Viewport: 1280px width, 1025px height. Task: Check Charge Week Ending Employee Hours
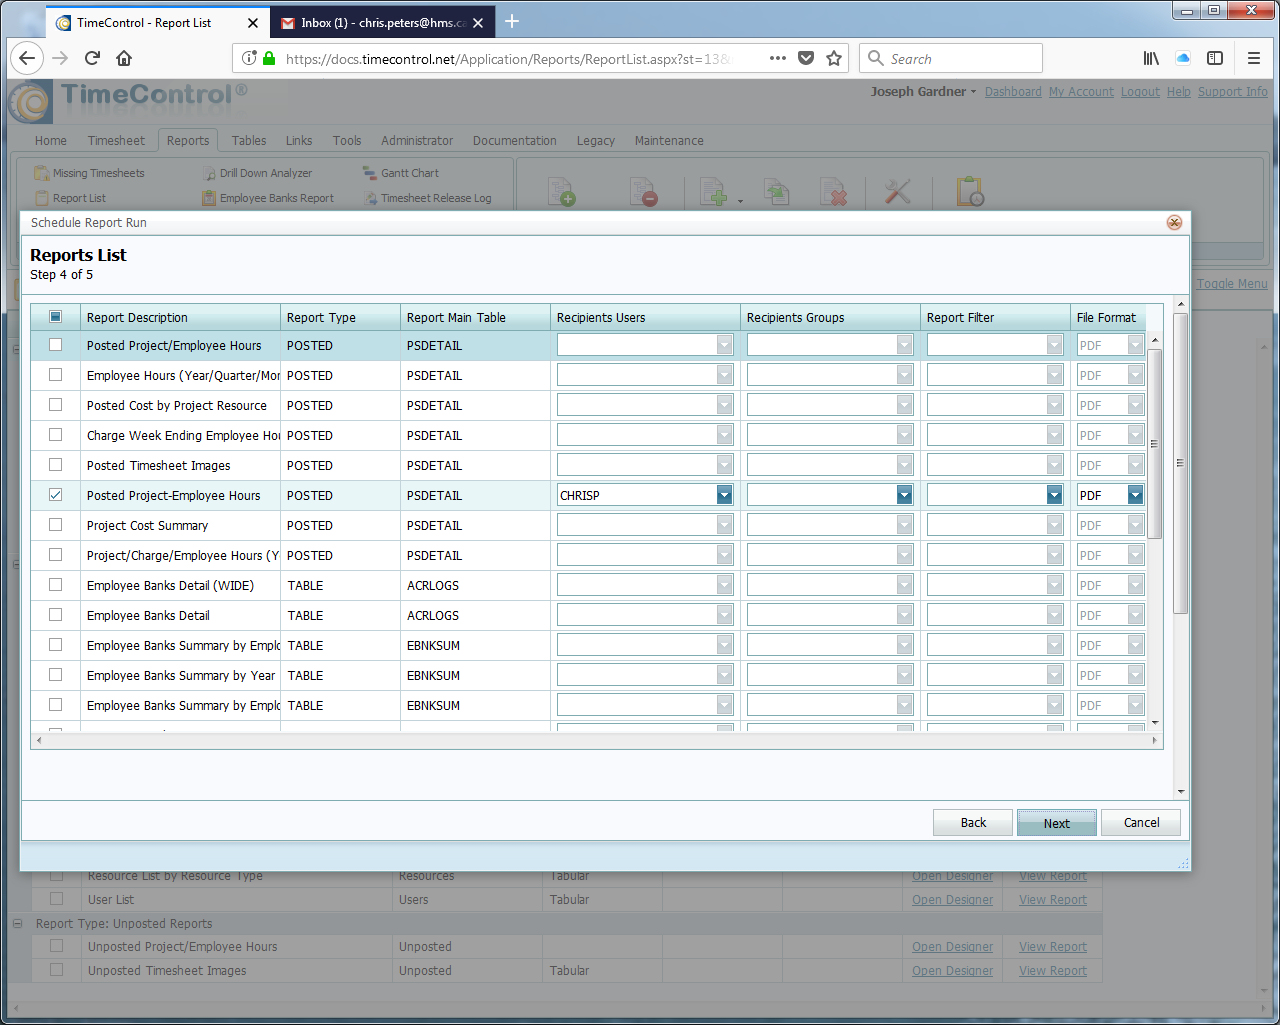pyautogui.click(x=56, y=435)
